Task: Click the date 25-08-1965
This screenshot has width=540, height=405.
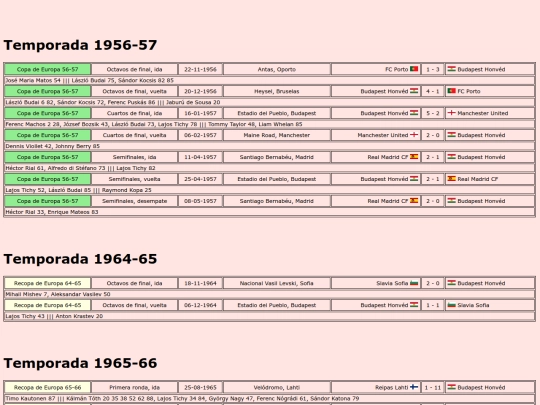Action: coord(200,387)
